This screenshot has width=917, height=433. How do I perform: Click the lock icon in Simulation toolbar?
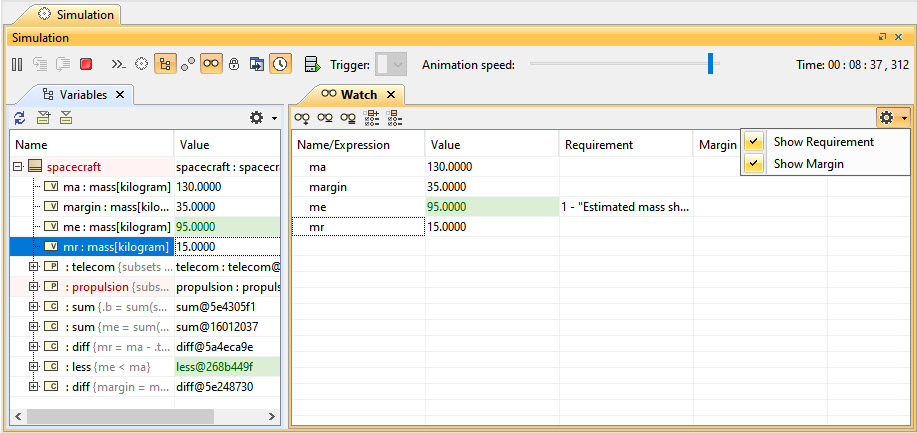pyautogui.click(x=235, y=64)
